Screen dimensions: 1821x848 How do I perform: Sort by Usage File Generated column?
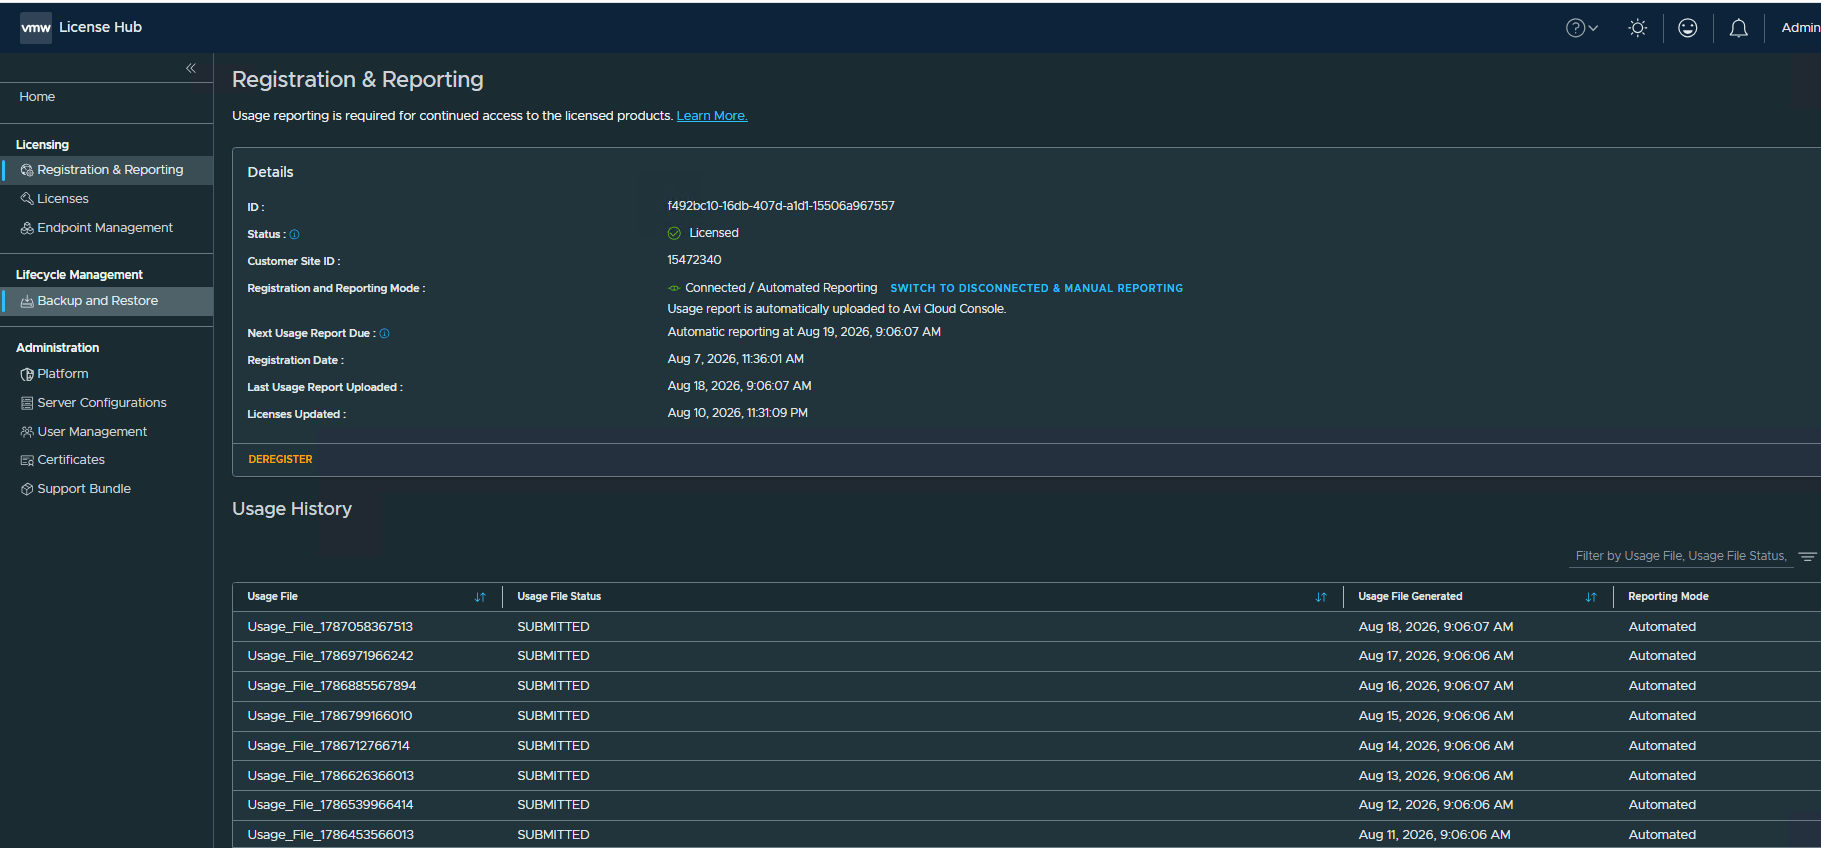tap(1591, 597)
